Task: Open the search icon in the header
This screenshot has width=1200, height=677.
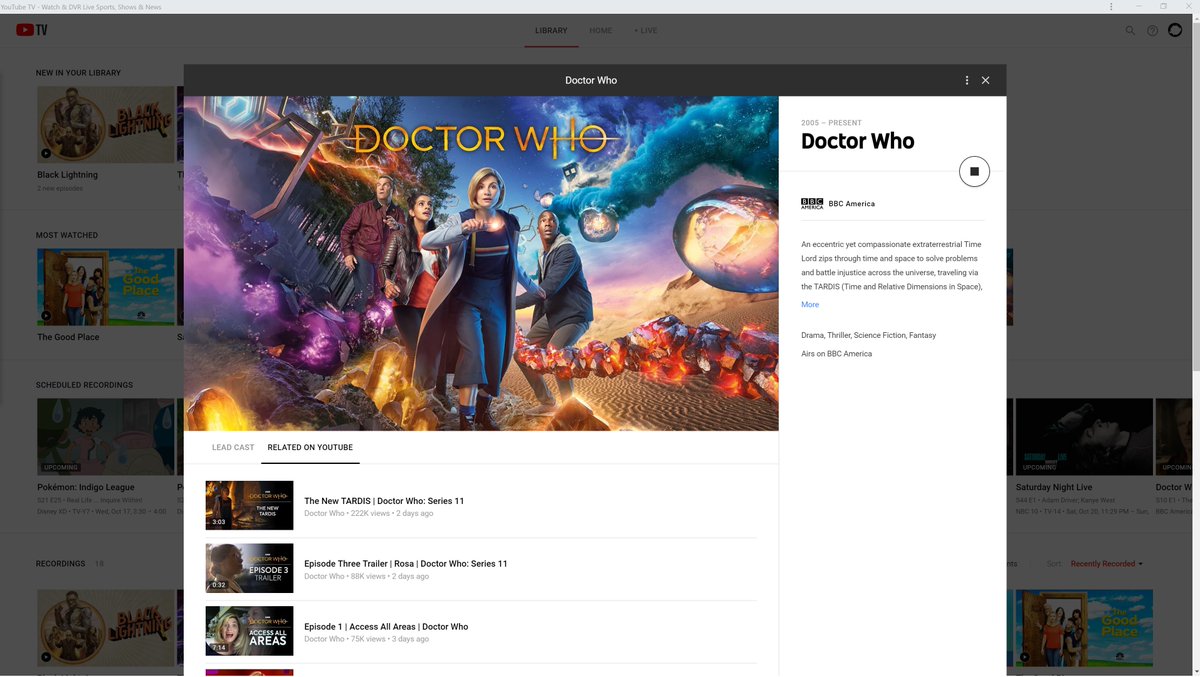Action: pos(1130,31)
